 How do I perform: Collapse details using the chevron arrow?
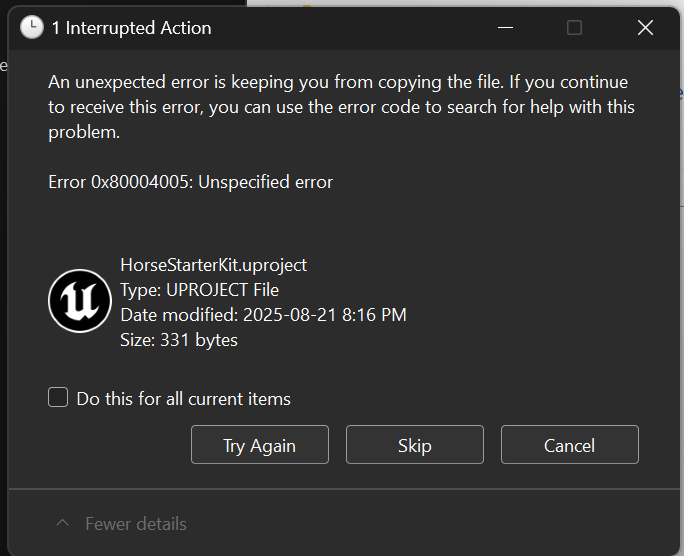[62, 524]
